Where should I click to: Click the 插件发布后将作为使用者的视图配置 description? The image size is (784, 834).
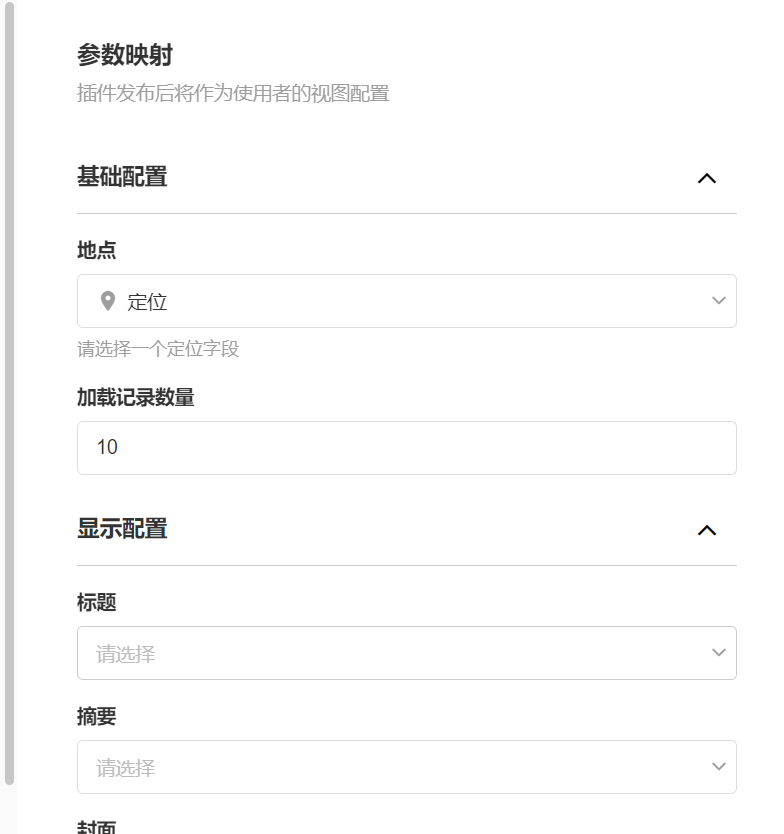(233, 94)
